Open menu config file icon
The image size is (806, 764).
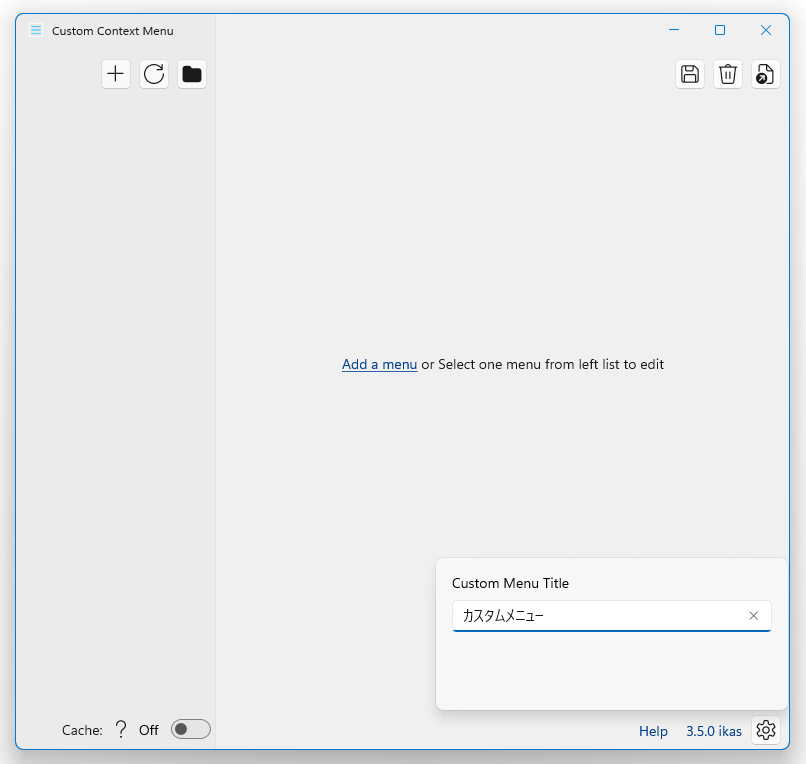(766, 74)
